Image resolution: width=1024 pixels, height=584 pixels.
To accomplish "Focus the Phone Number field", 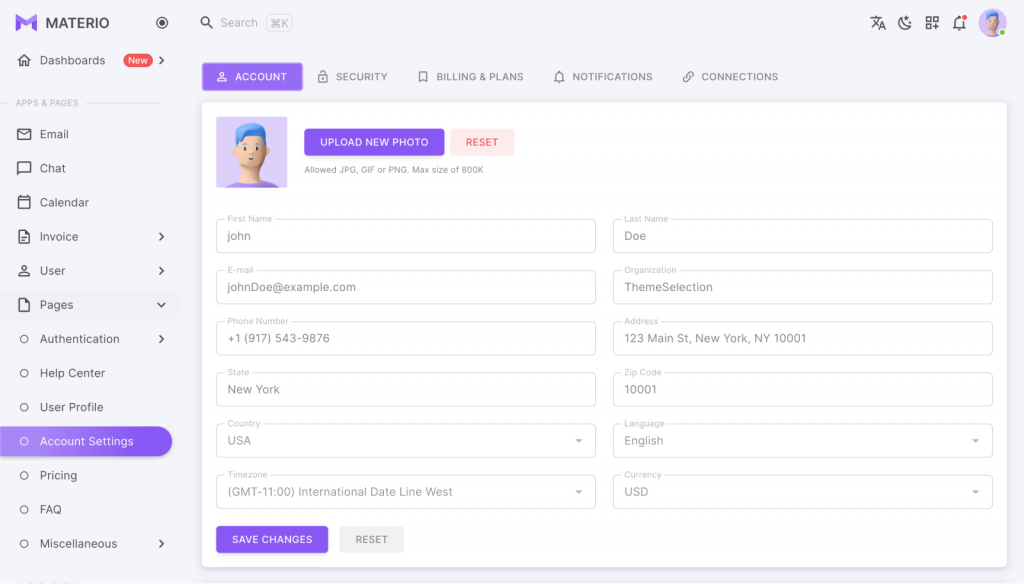I will click(406, 338).
